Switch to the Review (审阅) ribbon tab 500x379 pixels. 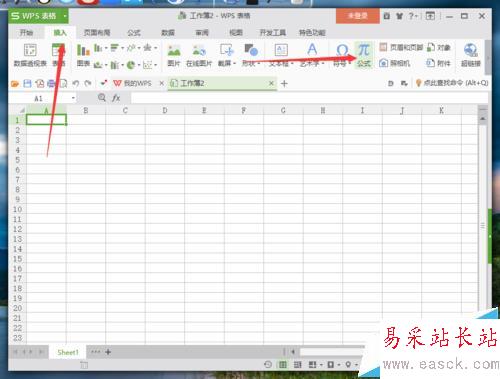click(x=202, y=33)
